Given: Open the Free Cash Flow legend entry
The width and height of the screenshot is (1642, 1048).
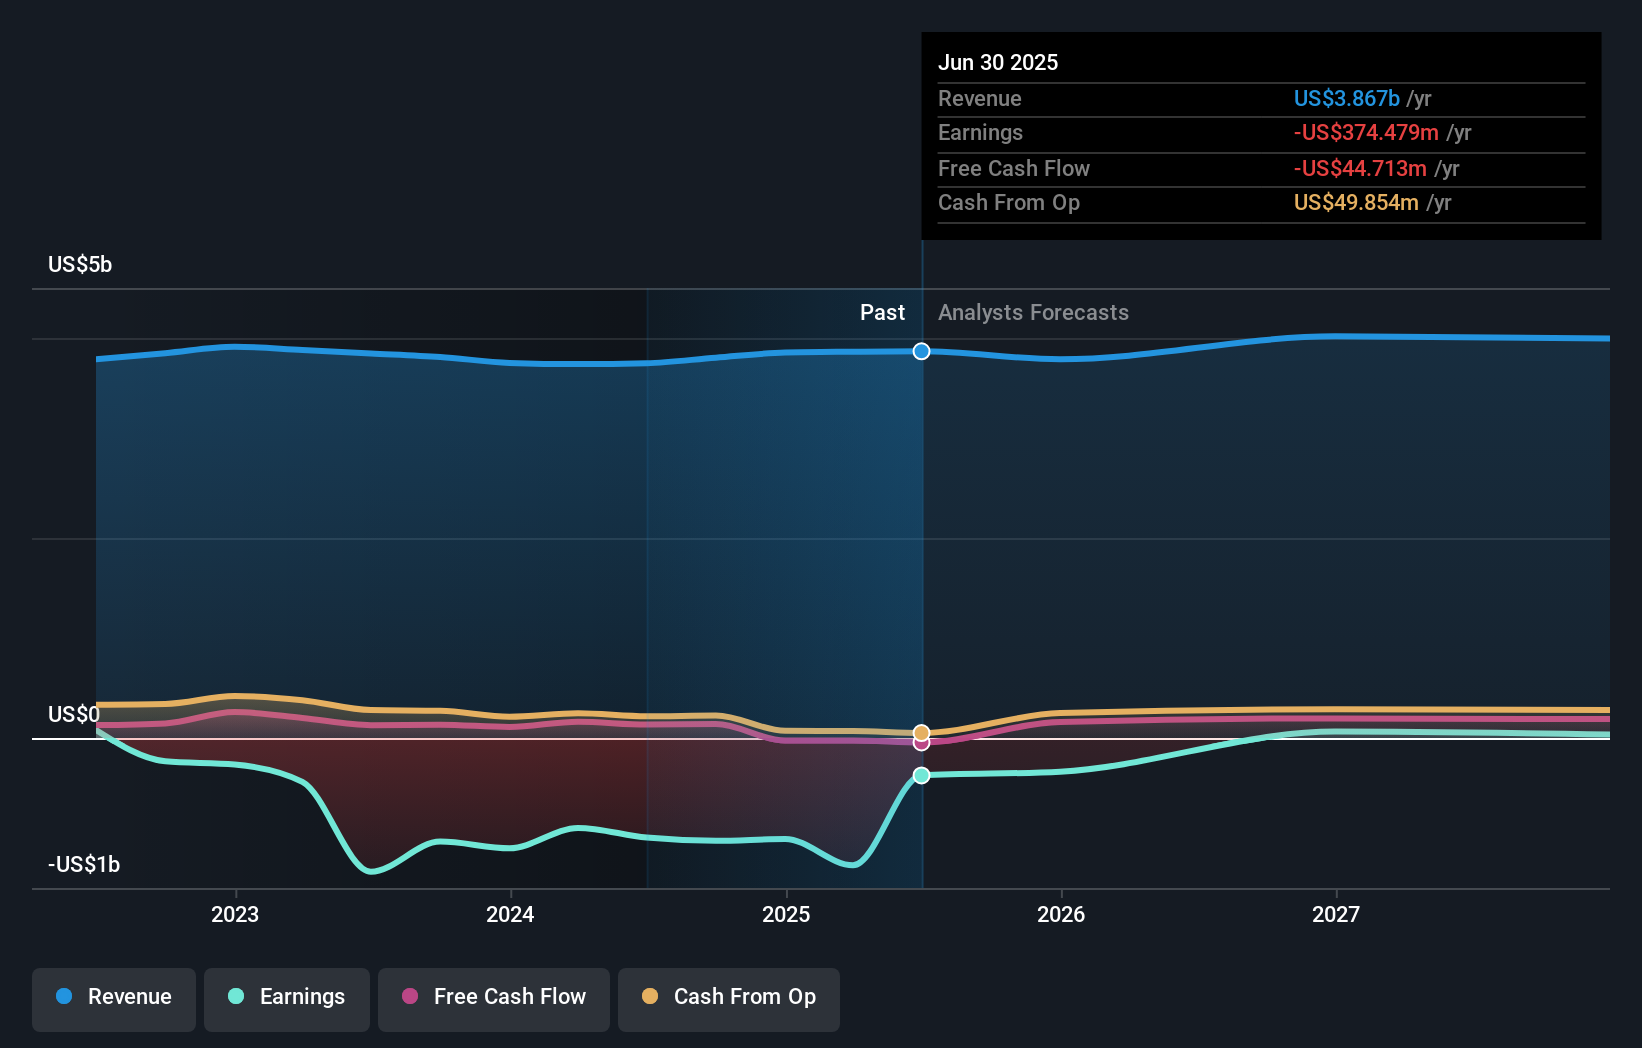Looking at the screenshot, I should pyautogui.click(x=493, y=997).
